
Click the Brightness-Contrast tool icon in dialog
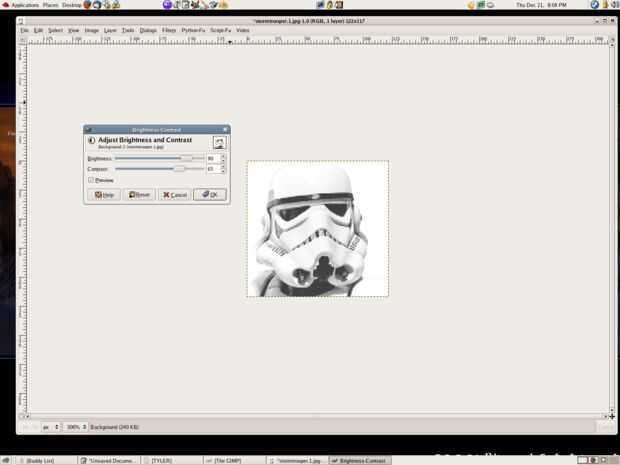coord(92,140)
